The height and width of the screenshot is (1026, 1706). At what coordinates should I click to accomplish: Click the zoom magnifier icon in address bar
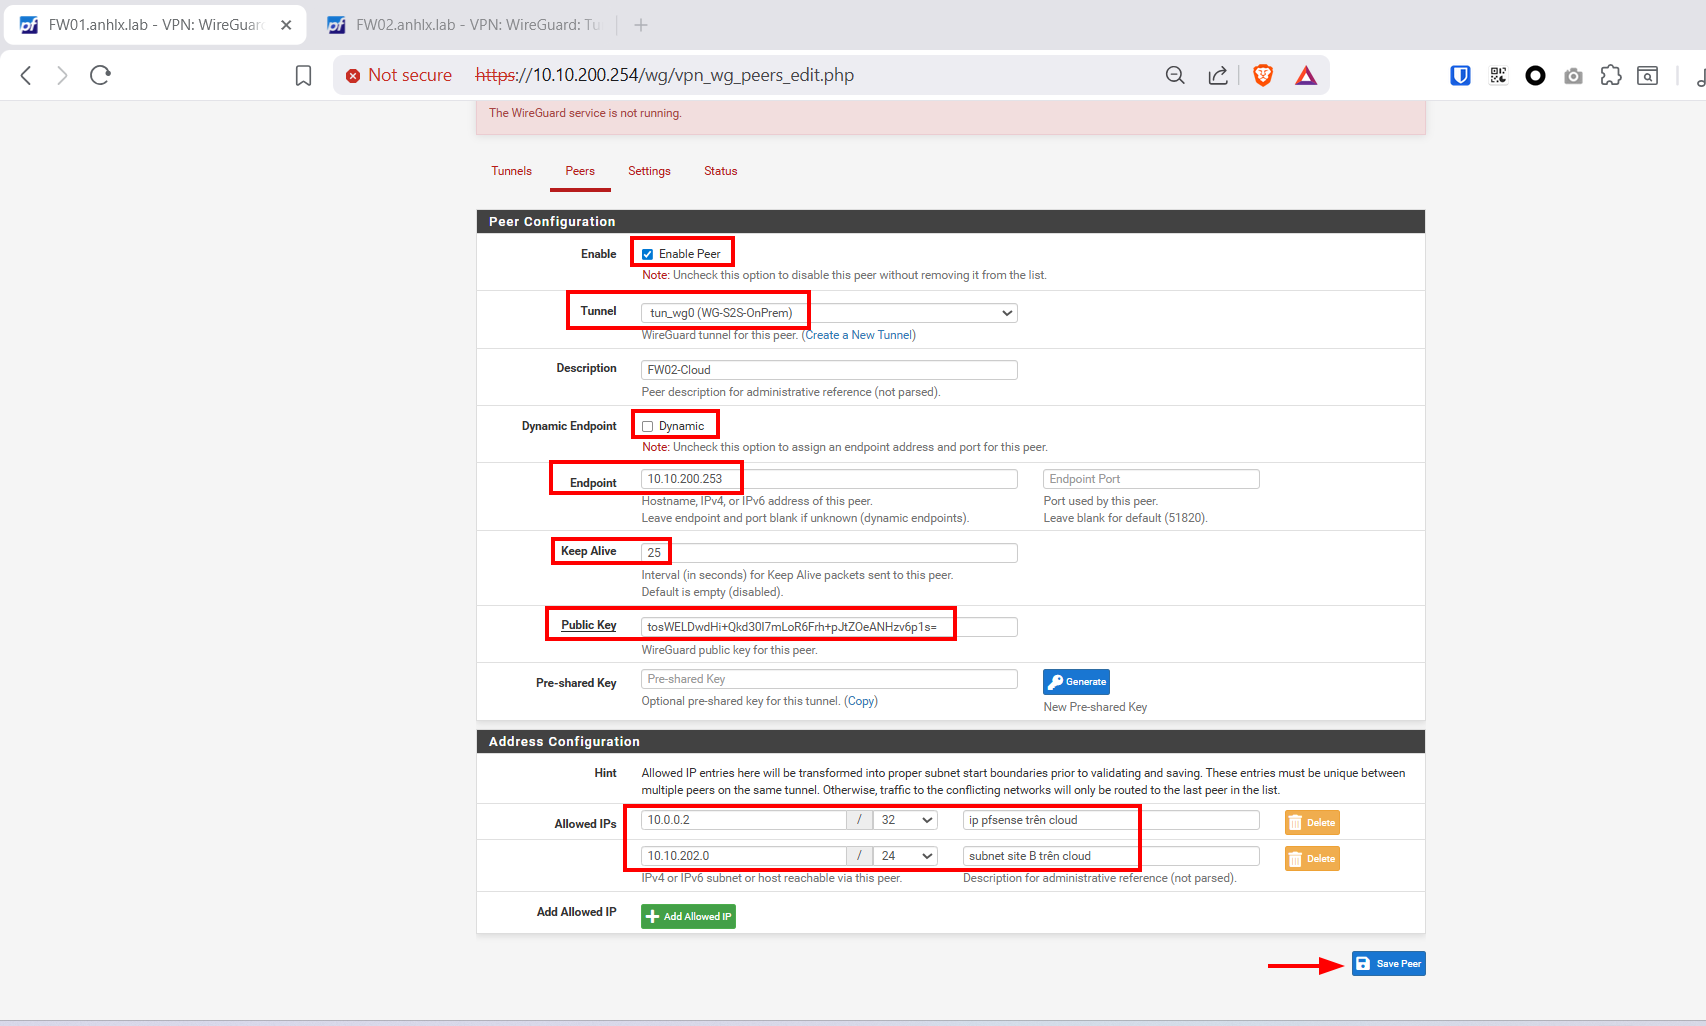(x=1175, y=75)
